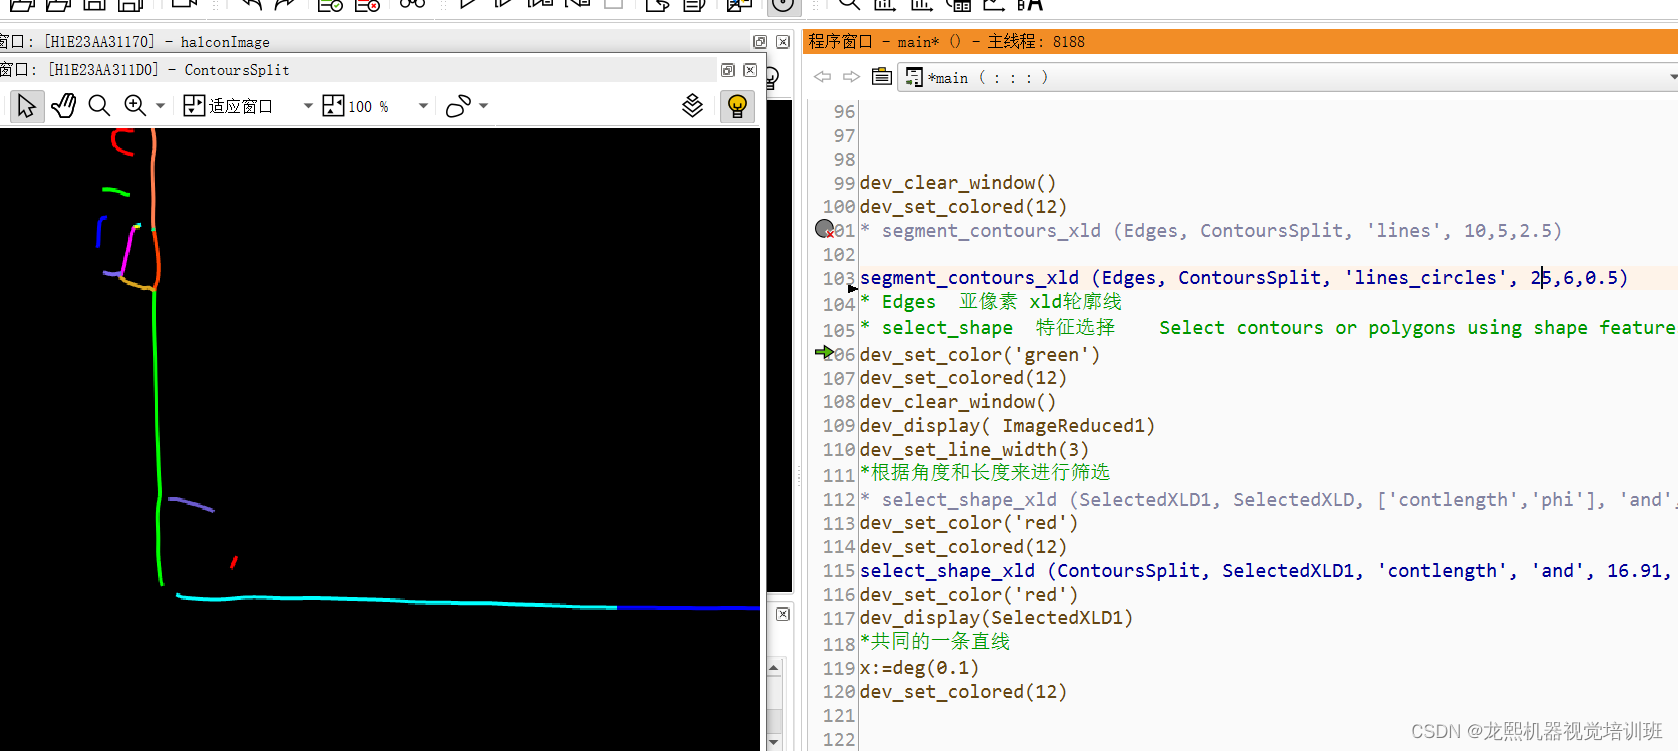Click the dev_set_colored(12) line 120
The height and width of the screenshot is (751, 1678).
[963, 692]
